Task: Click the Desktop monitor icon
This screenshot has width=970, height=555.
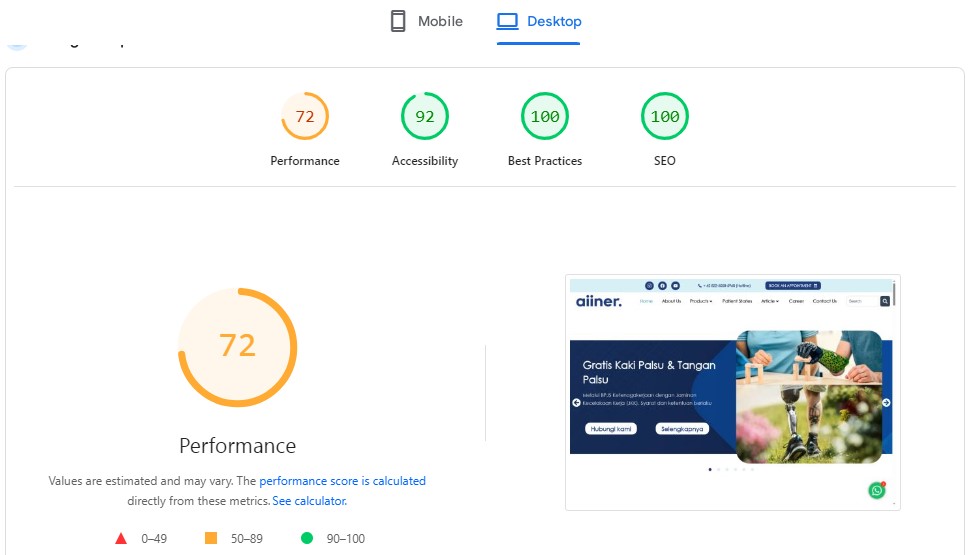Action: (508, 21)
